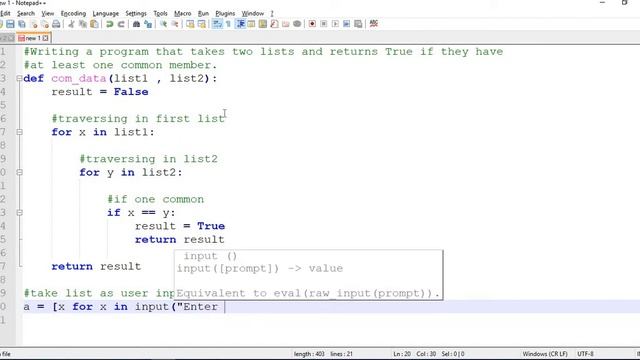Click the Save Recorded Macro icon
640x360 pixels.
pos(358,24)
